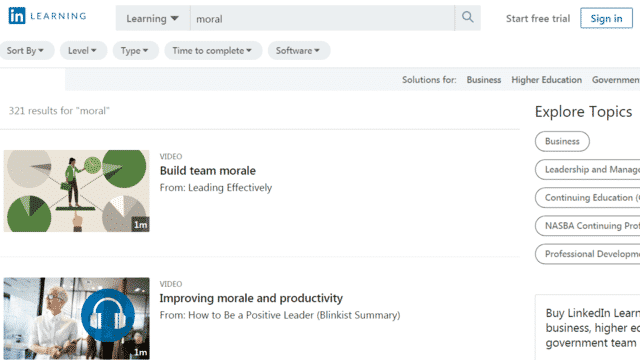The image size is (640, 360).
Task: Expand the Sort By filter
Action: [26, 51]
